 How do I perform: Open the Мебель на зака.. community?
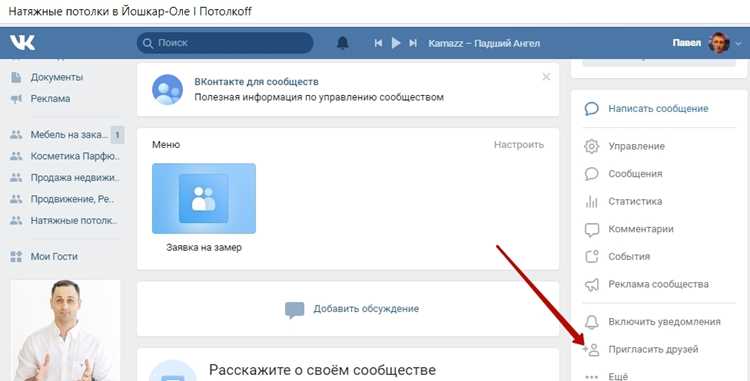point(69,135)
